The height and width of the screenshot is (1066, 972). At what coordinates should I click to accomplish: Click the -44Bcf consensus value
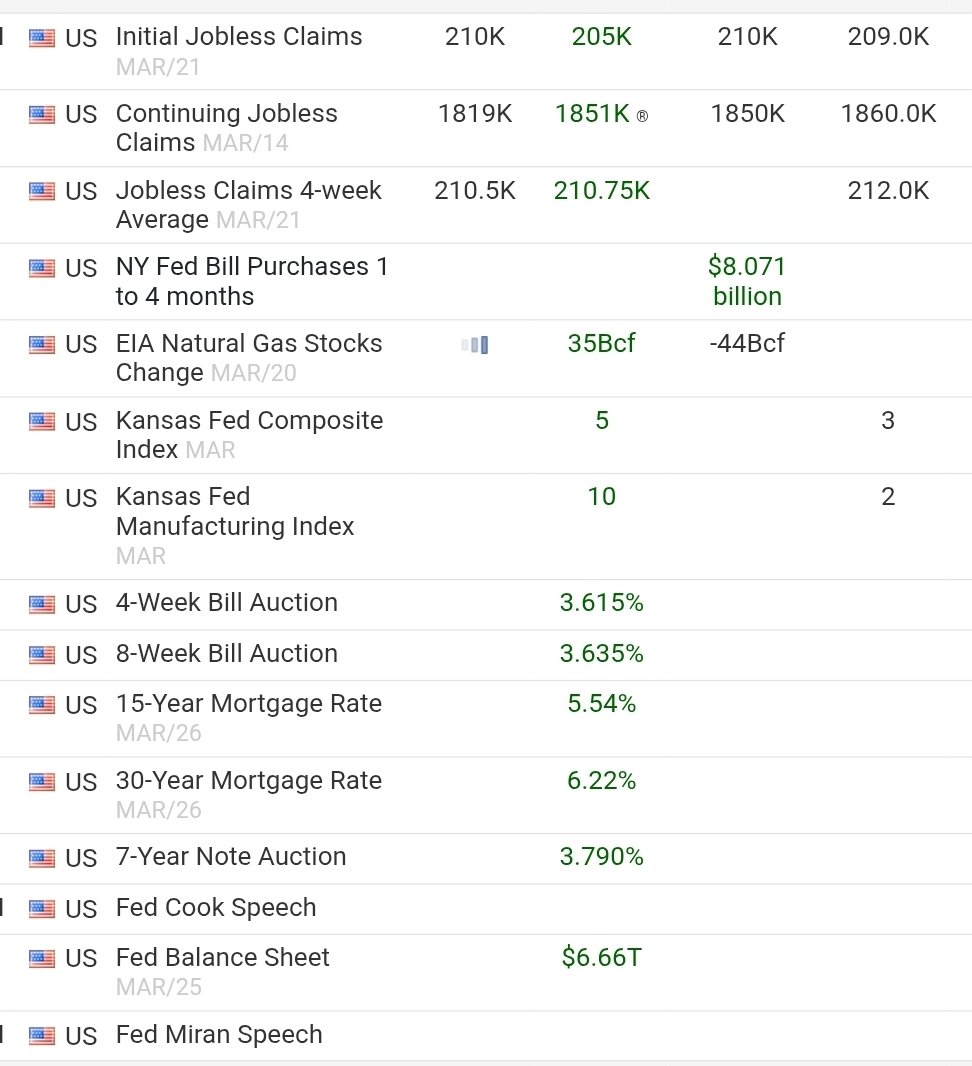coord(747,343)
